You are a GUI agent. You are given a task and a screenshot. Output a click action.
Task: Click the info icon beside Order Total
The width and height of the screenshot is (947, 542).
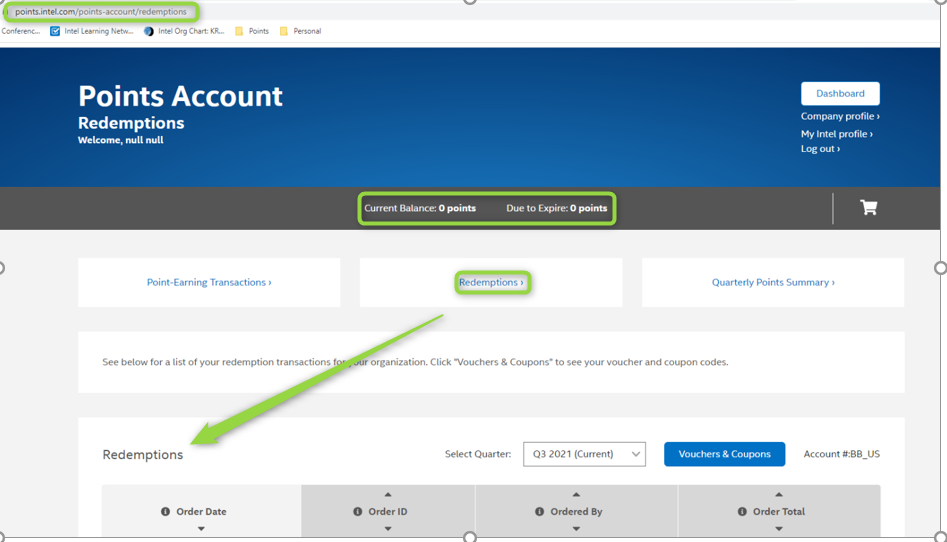[742, 511]
